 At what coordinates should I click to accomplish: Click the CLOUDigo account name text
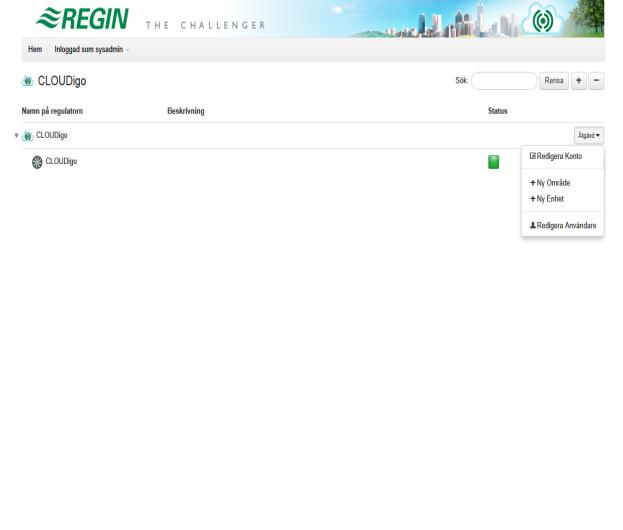pos(52,135)
